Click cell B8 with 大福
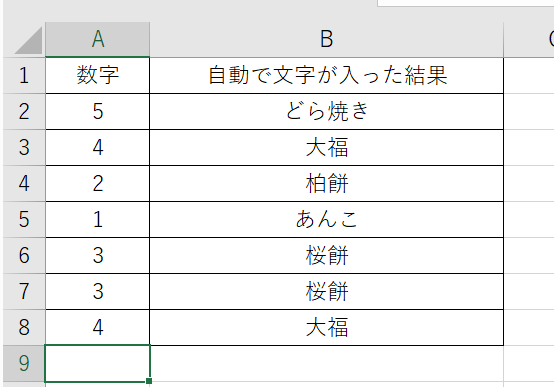This screenshot has width=554, height=387. point(326,328)
